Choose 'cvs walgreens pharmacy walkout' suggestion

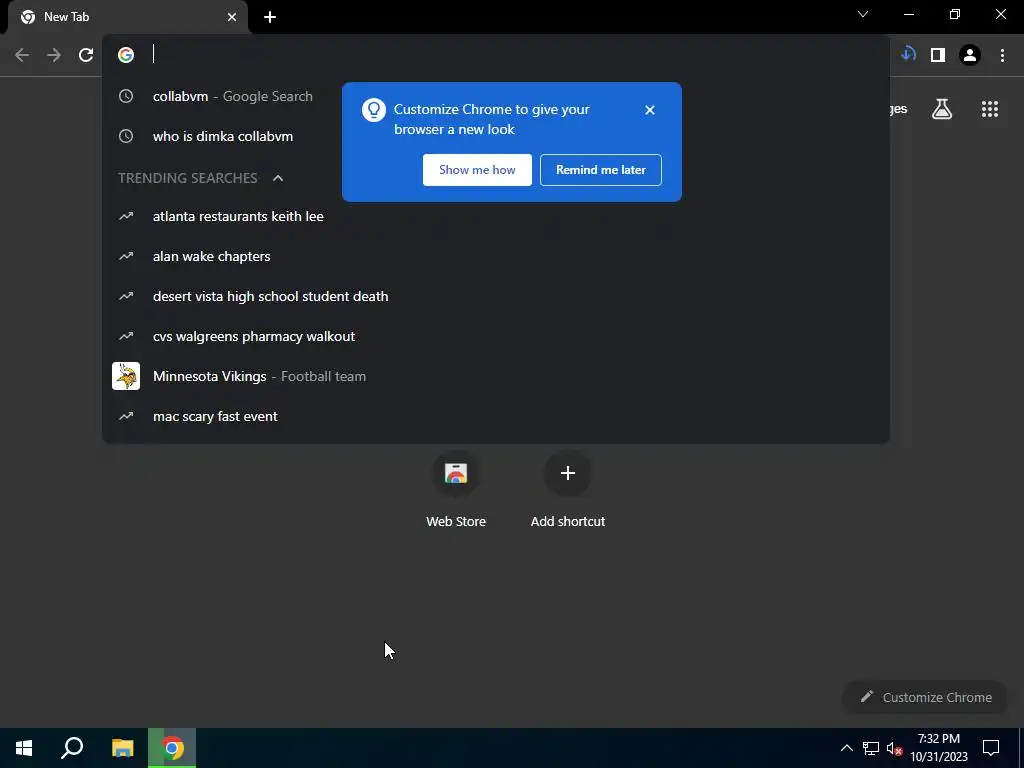pyautogui.click(x=496, y=336)
